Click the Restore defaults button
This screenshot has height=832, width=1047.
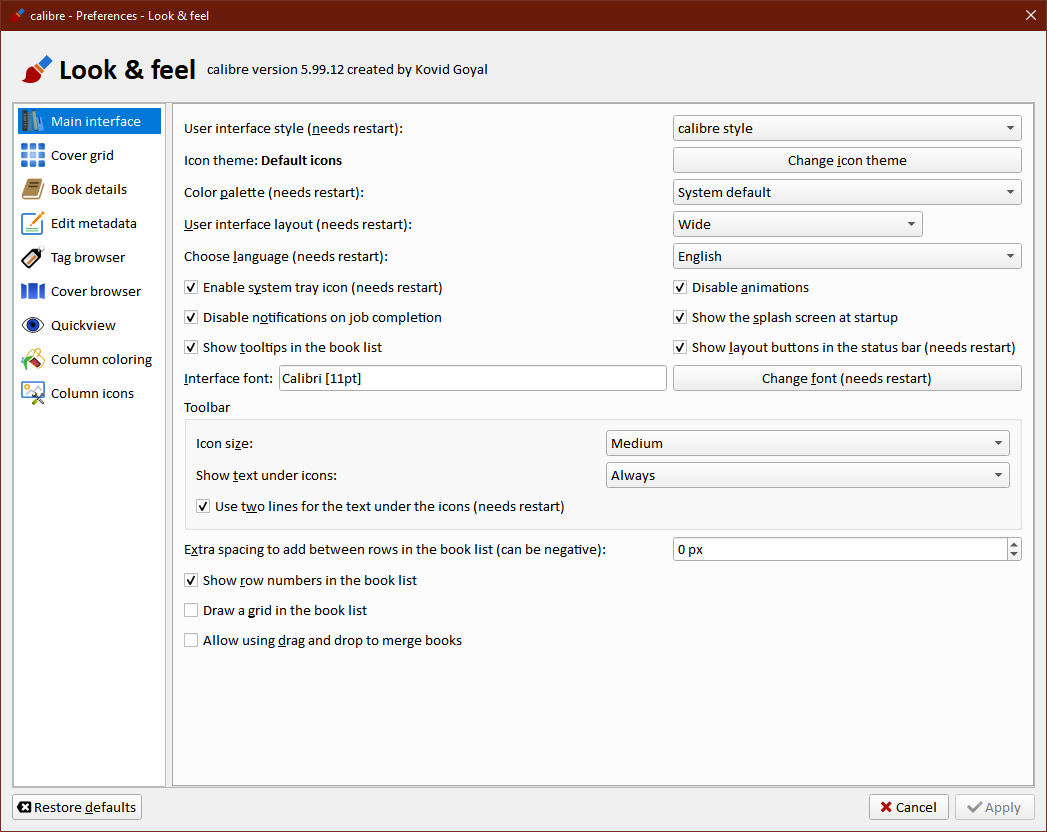(77, 807)
